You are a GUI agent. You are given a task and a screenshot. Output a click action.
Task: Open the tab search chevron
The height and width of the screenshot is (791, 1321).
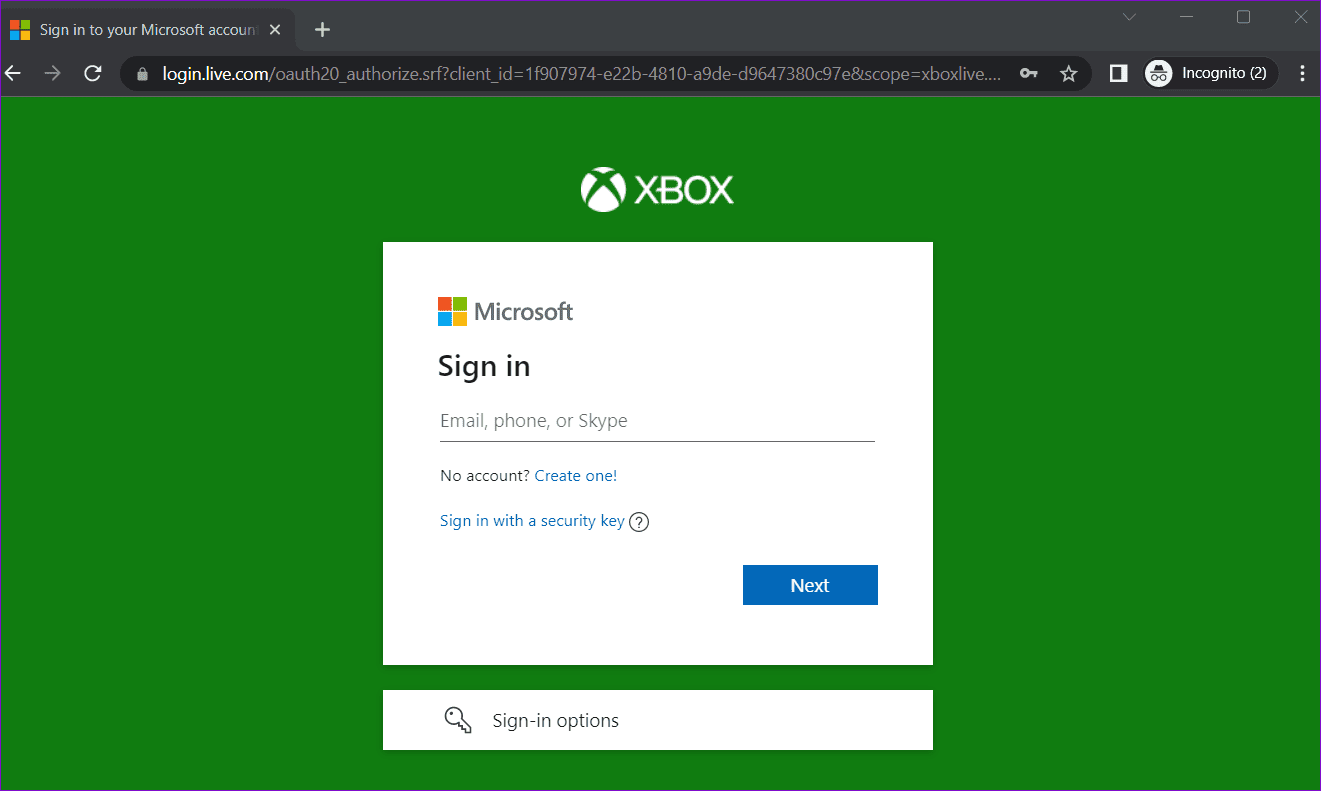(x=1129, y=17)
